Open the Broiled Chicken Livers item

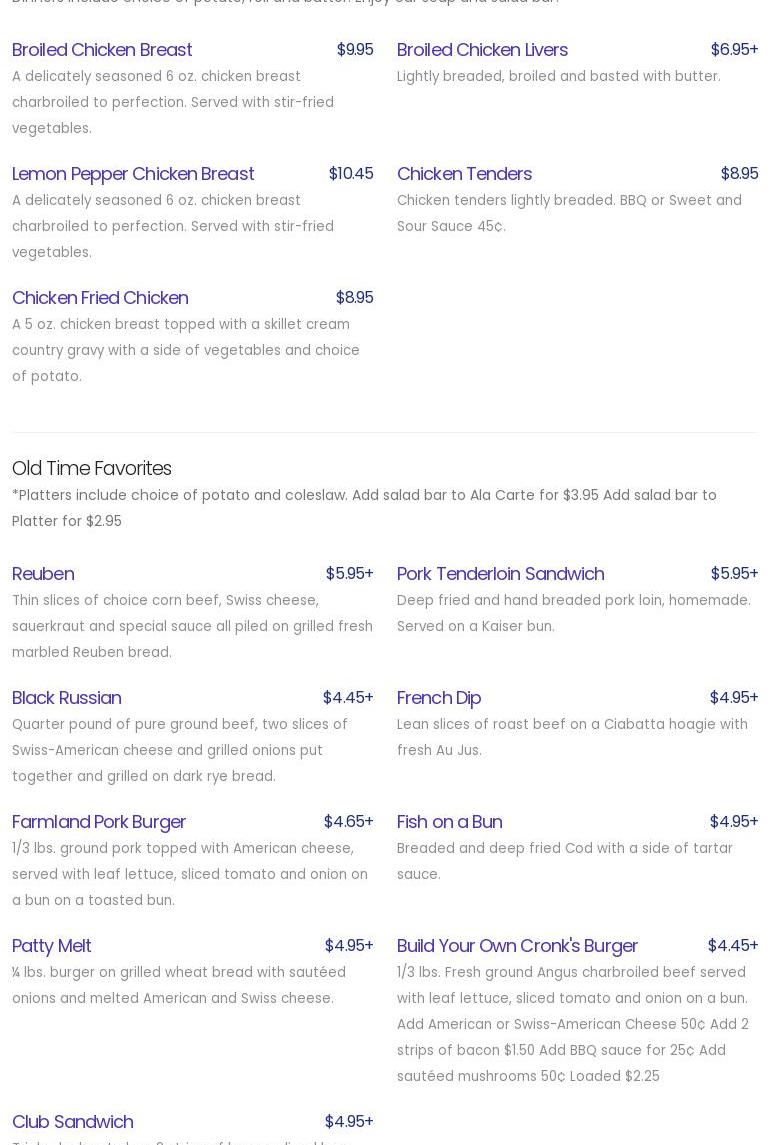tap(482, 49)
